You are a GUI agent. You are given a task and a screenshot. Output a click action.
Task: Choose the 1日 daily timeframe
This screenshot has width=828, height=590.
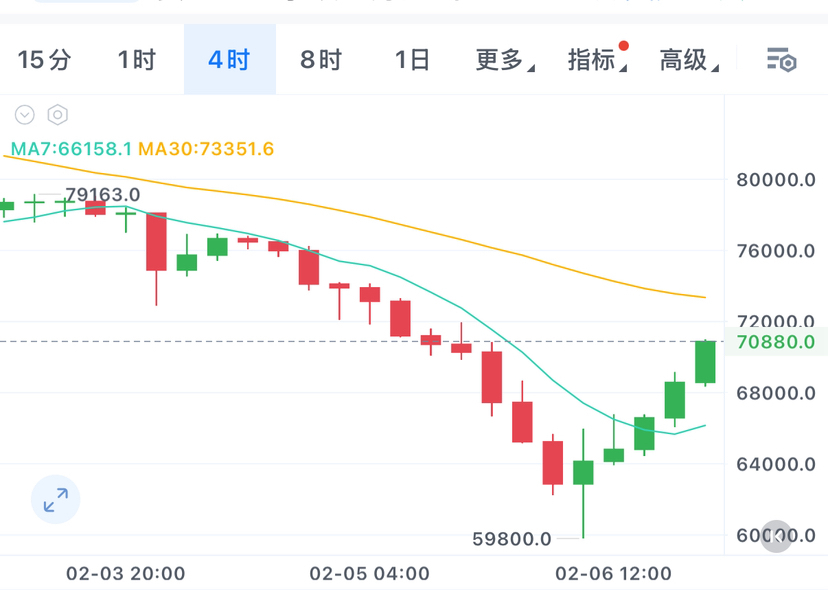[412, 60]
